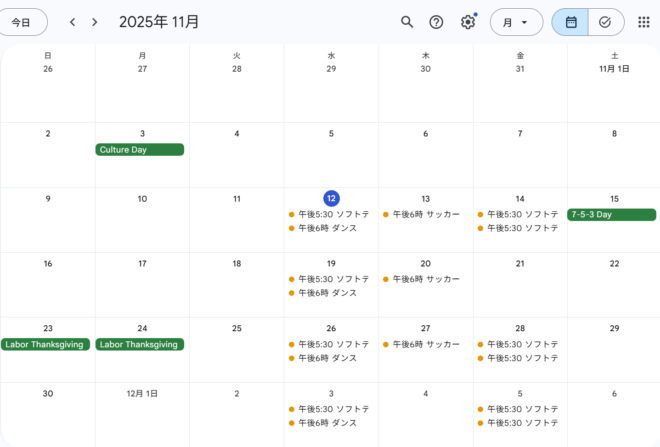Open Labor Thanksgiving on Sunday the 23rd
The height and width of the screenshot is (447, 660).
coord(46,344)
